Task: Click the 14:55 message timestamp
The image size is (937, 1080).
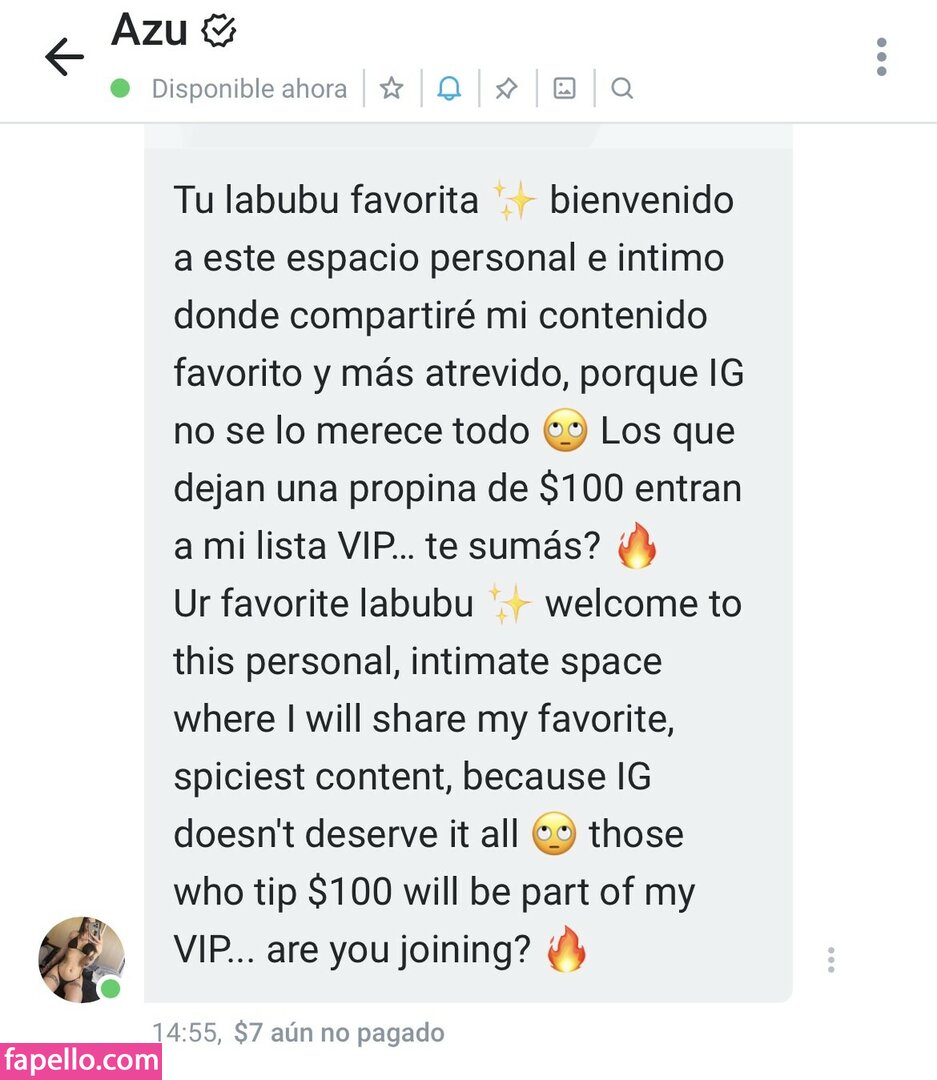Action: 186,1032
